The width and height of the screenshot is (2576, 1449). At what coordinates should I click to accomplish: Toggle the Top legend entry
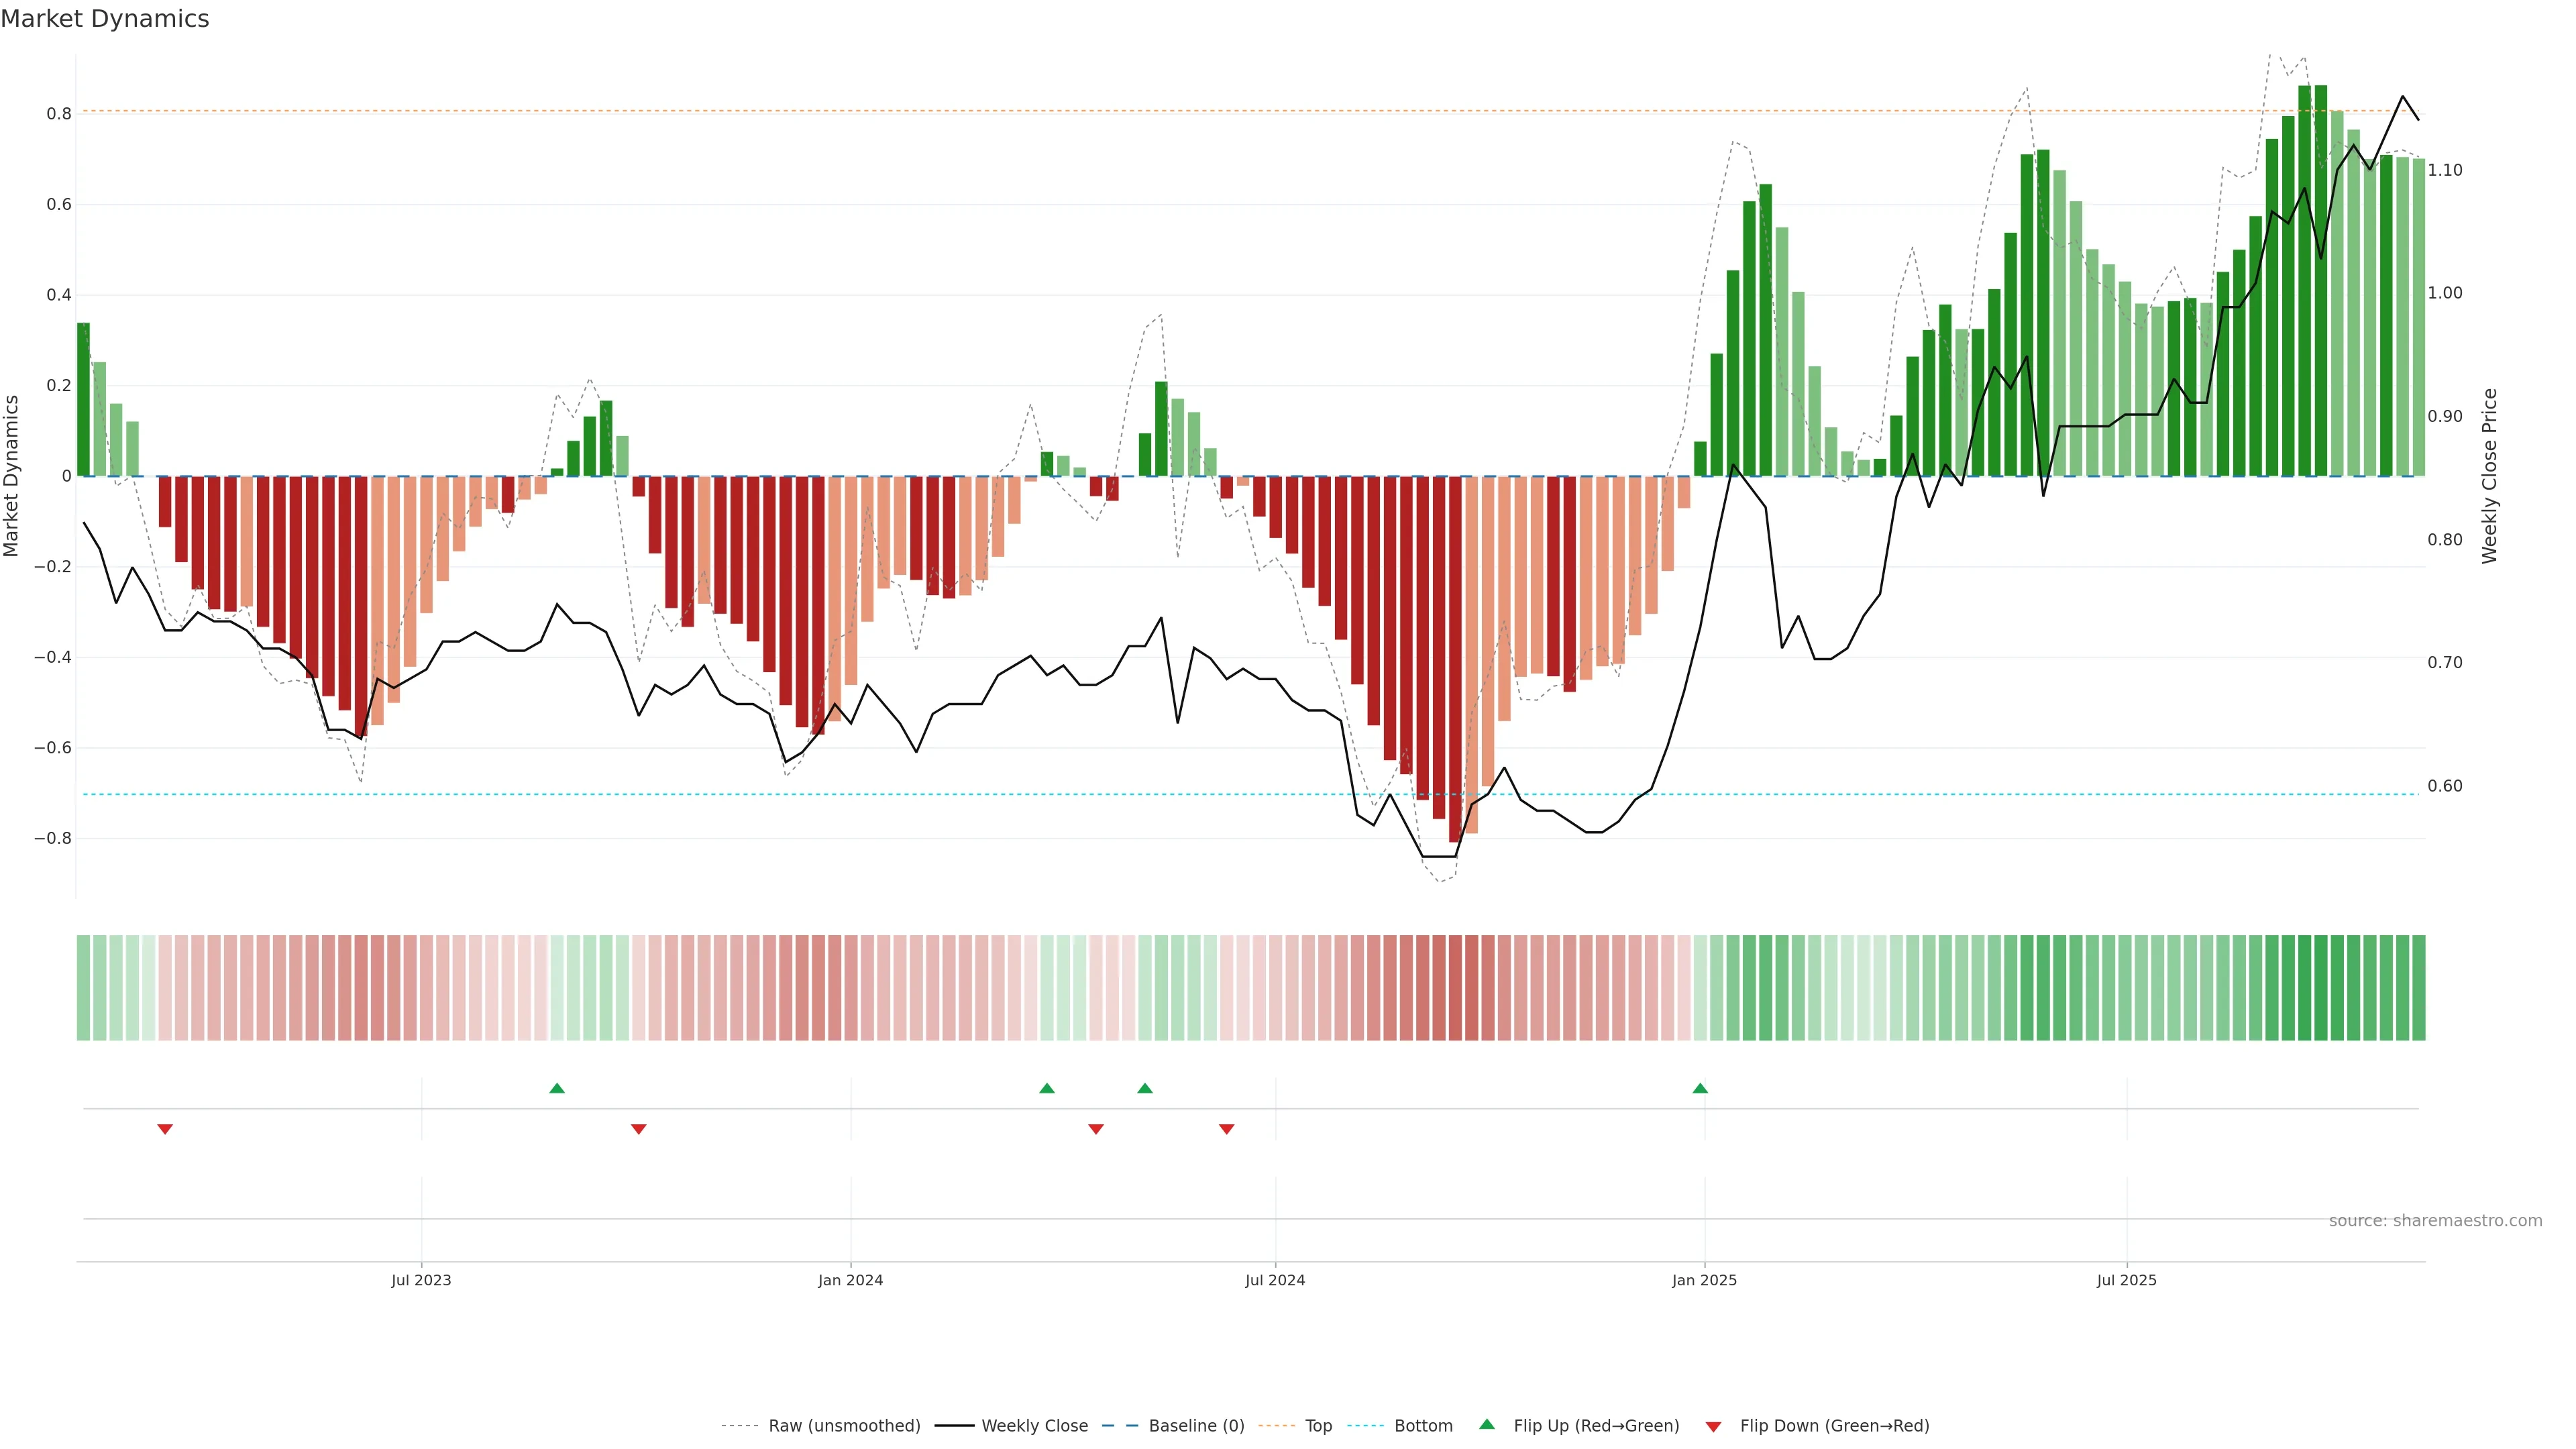tap(1318, 1426)
